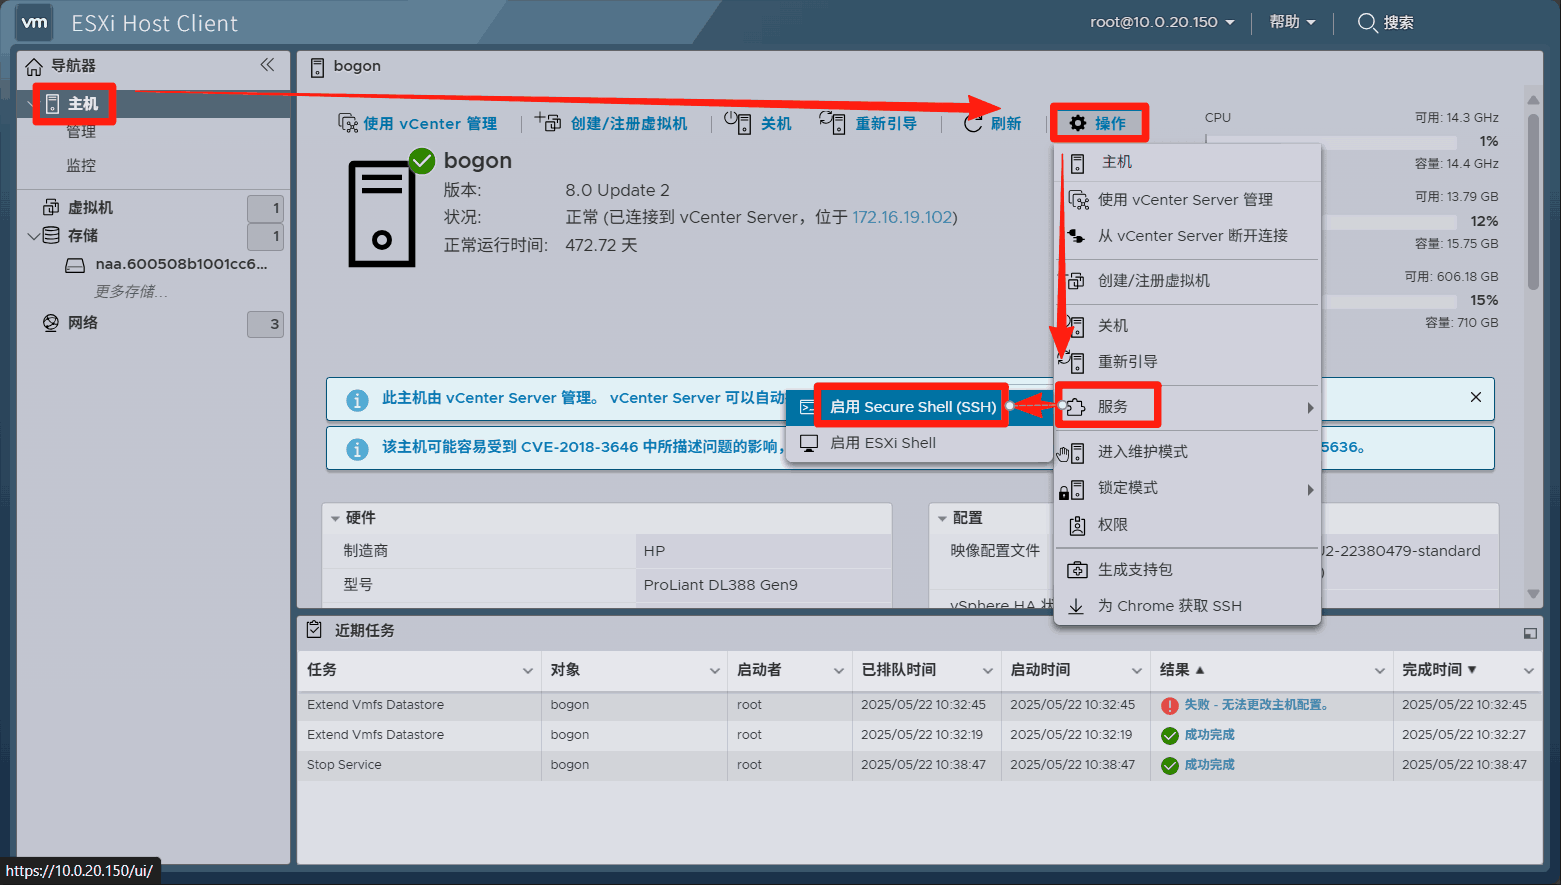Collapse the 硬件 hardware section

click(x=335, y=518)
